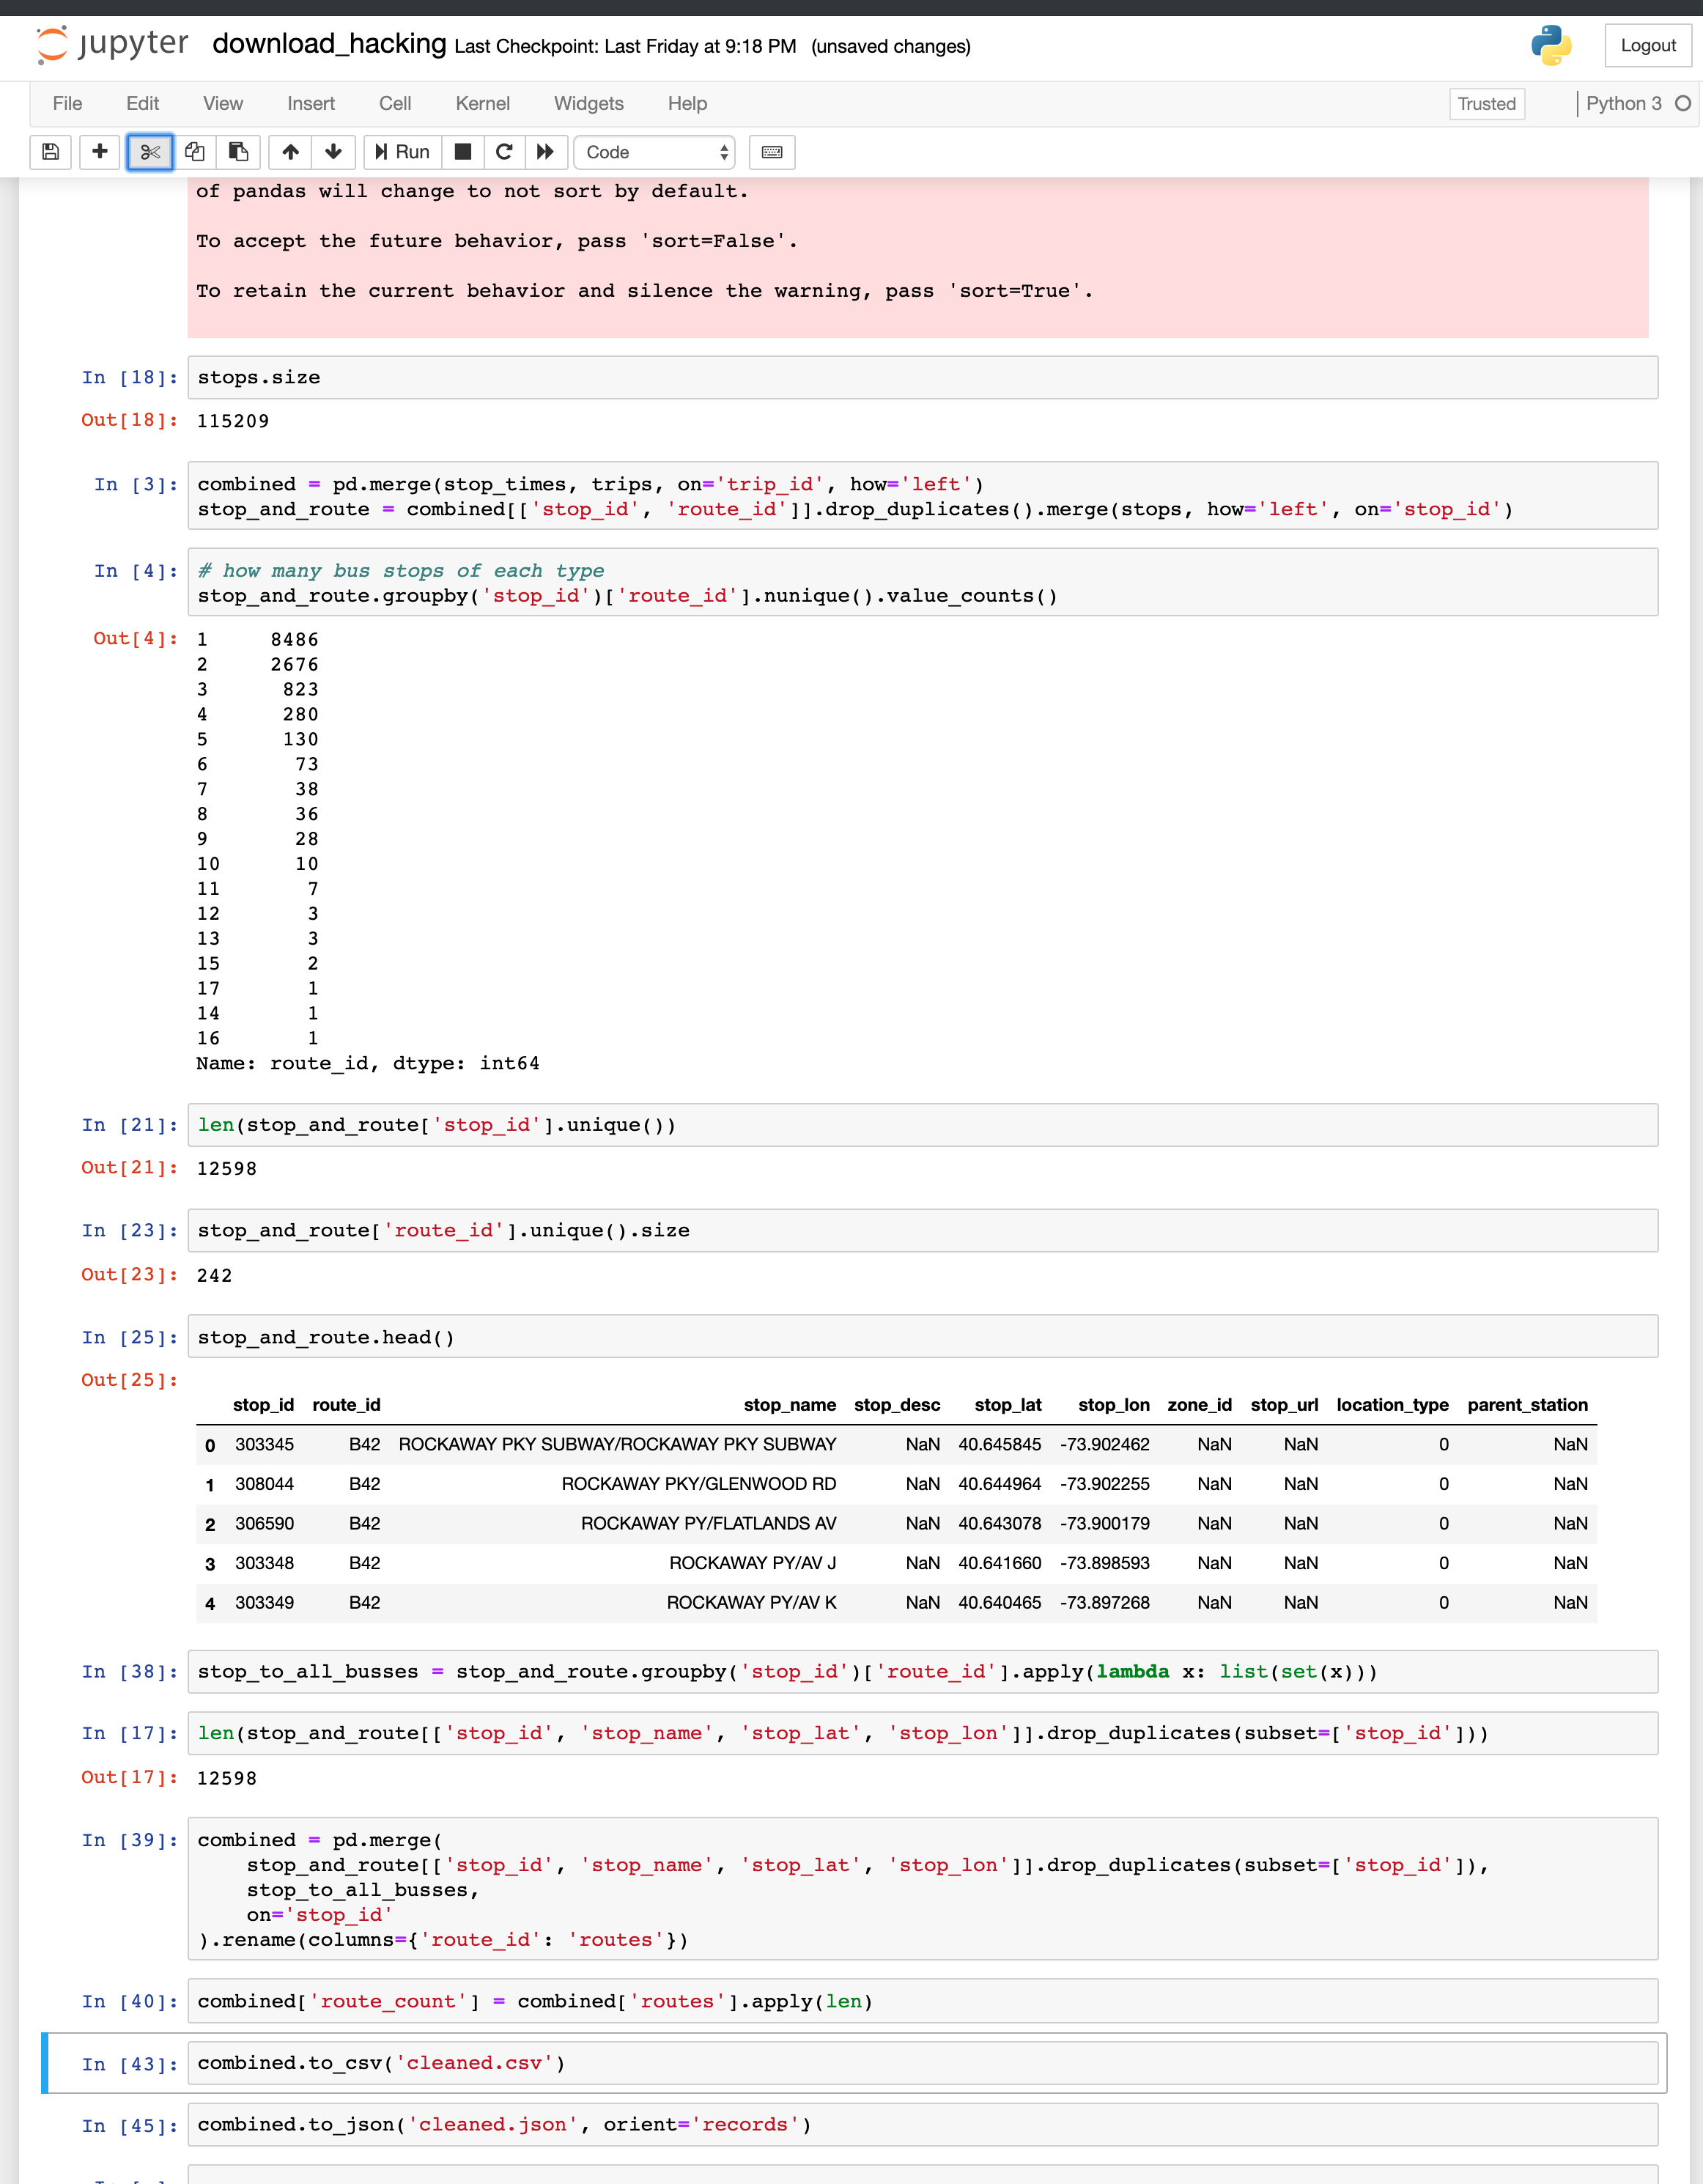Click the save and checkpoint icon
Image resolution: width=1703 pixels, height=2184 pixels.
(x=50, y=152)
